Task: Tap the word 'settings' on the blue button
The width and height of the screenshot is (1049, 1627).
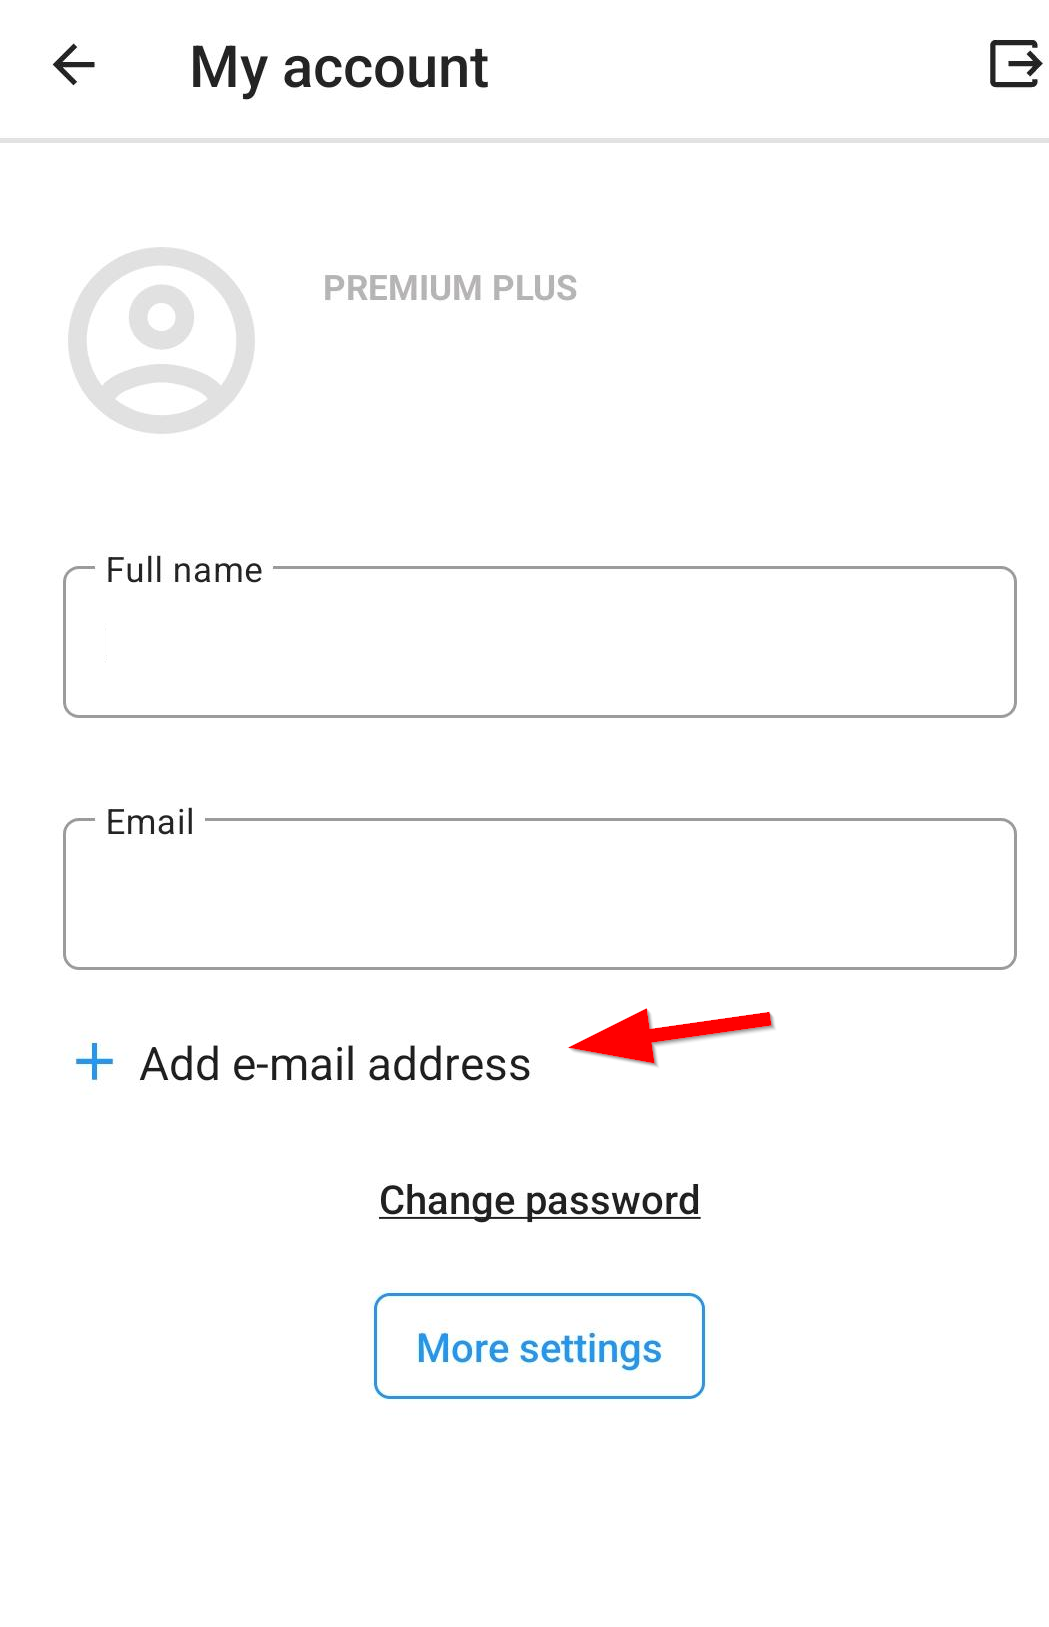Action: click(x=591, y=1349)
